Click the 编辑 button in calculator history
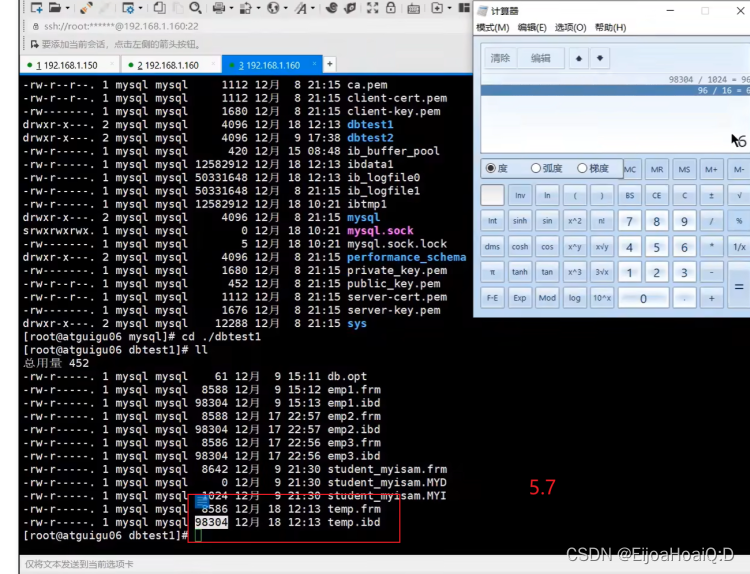Image resolution: width=750 pixels, height=574 pixels. [540, 58]
